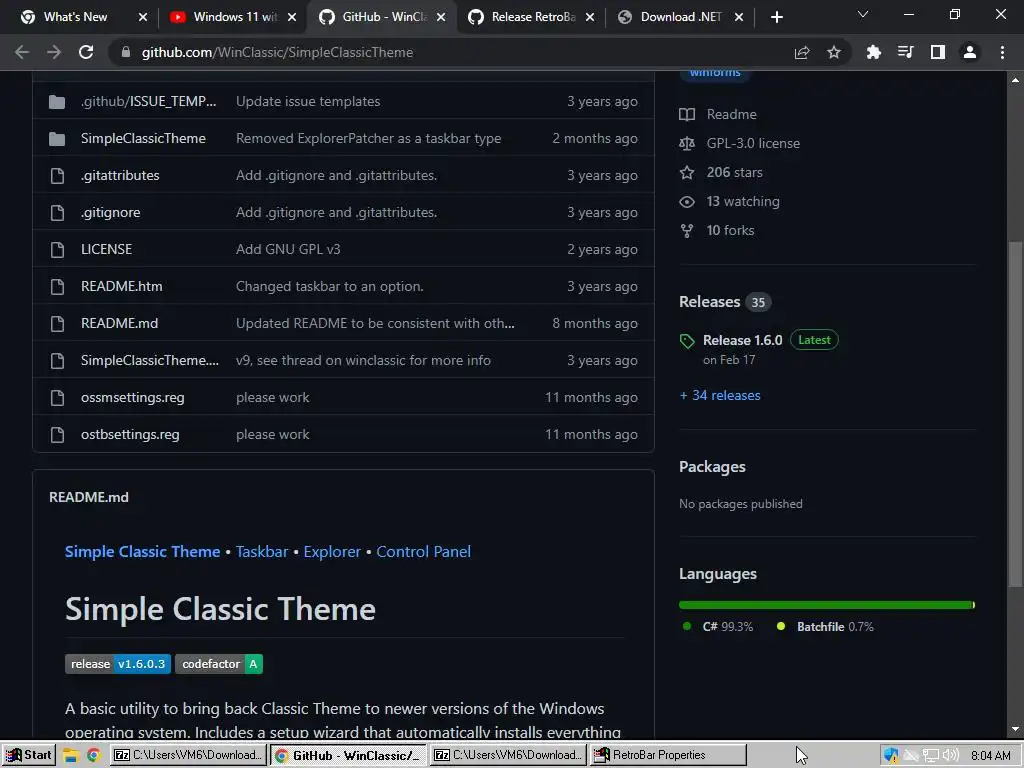Open the Taskbar README link

pyautogui.click(x=262, y=551)
